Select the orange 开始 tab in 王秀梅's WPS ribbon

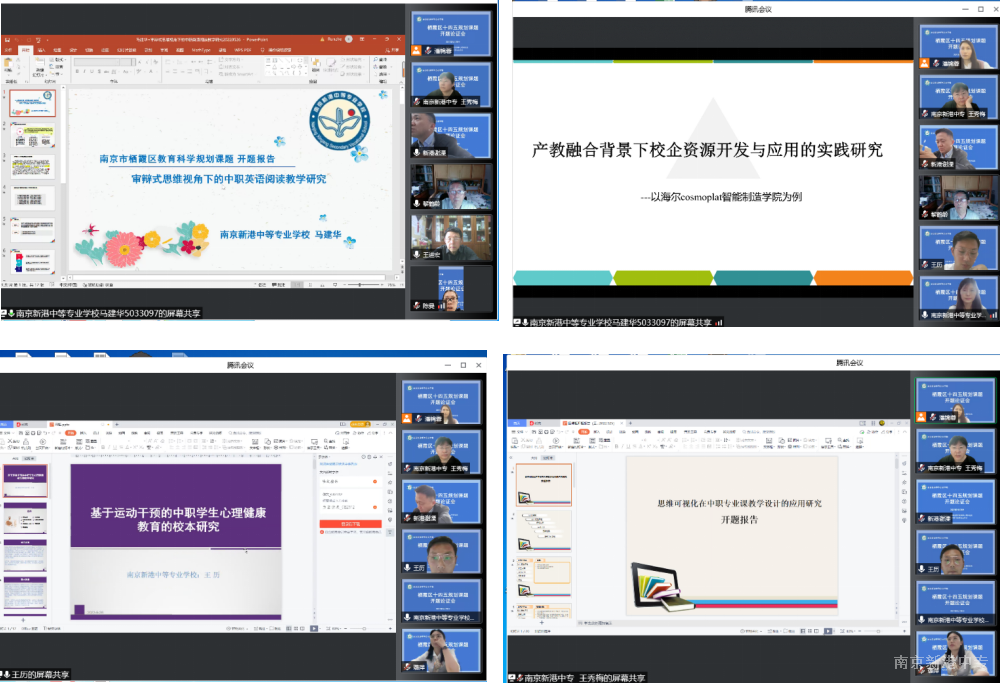(584, 432)
